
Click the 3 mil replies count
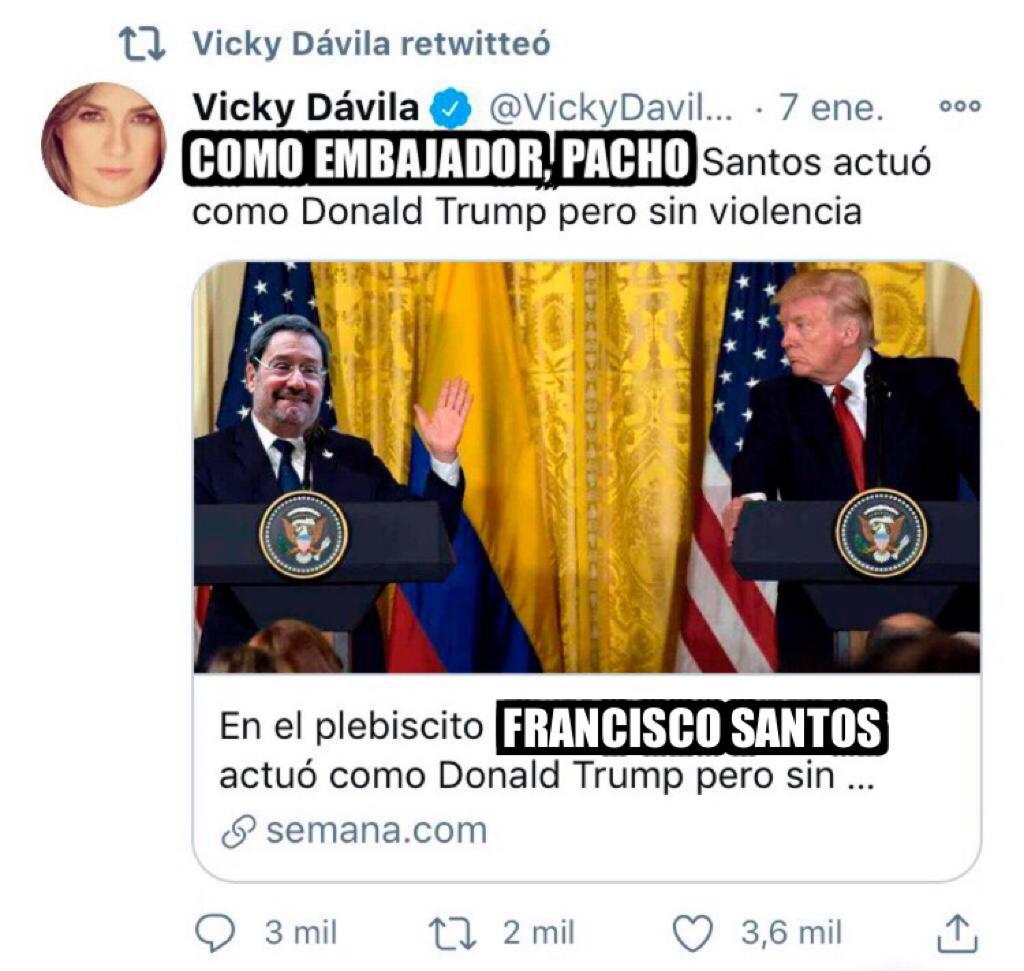click(300, 932)
